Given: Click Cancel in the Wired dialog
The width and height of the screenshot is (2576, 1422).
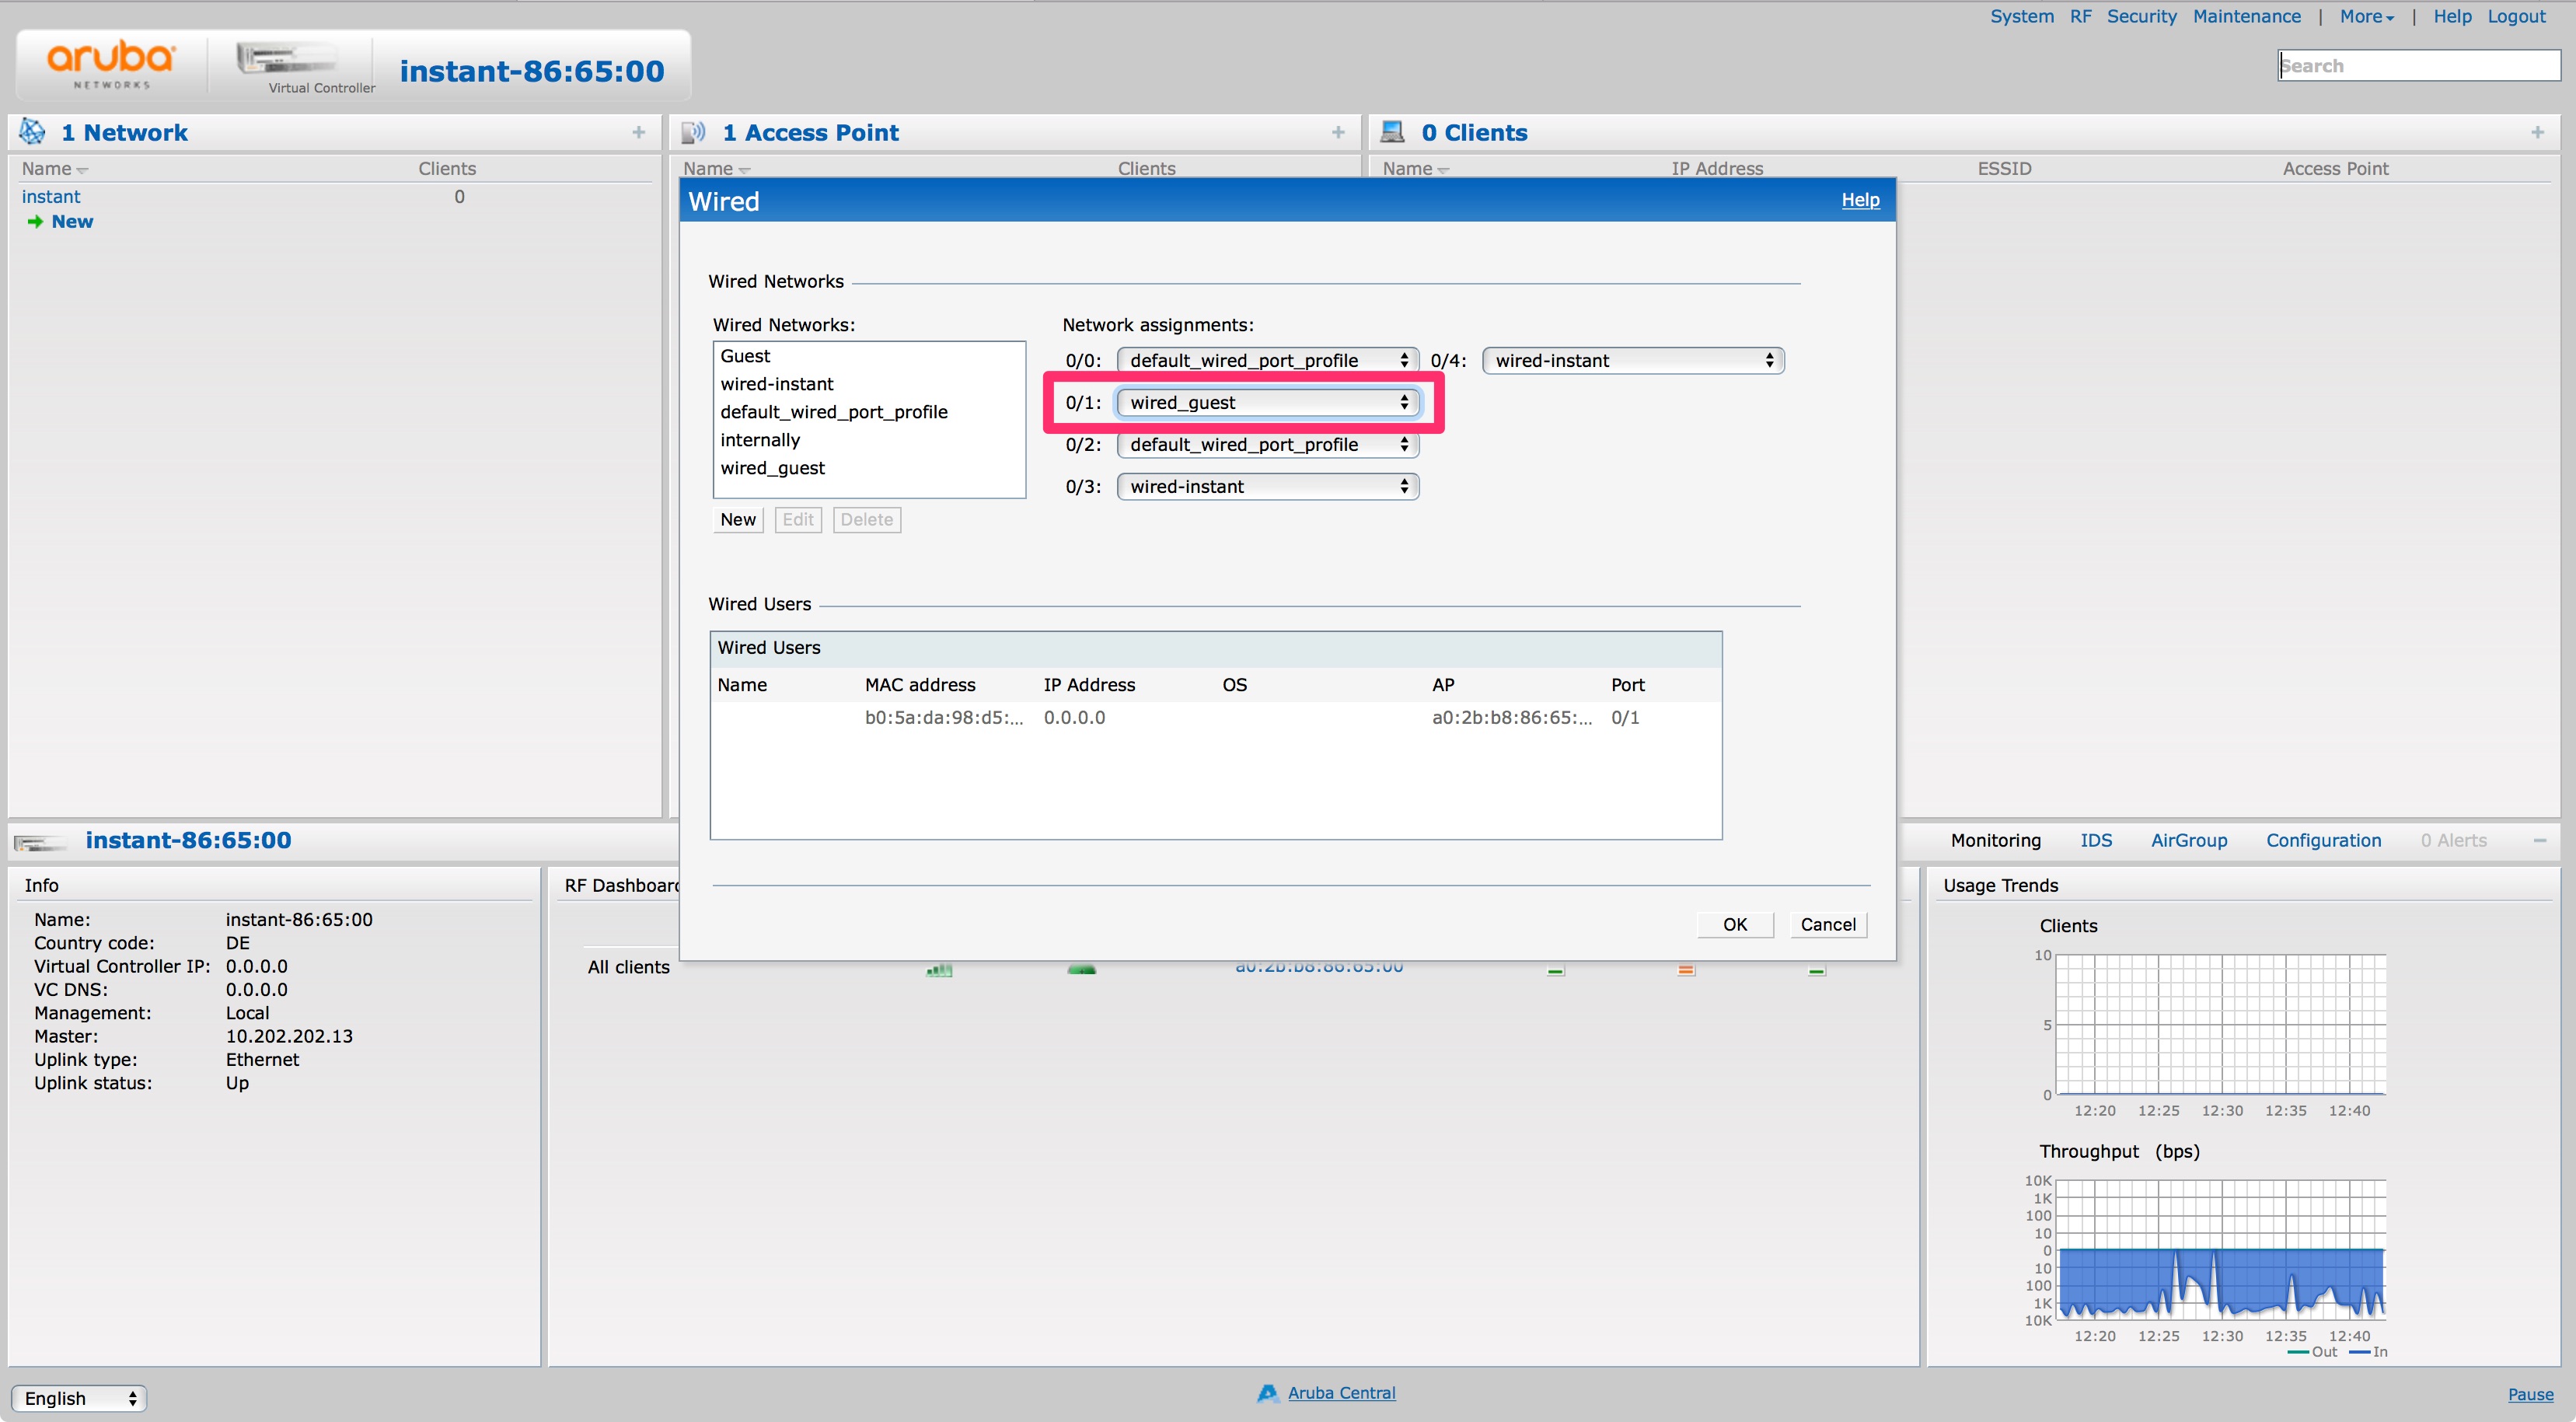Looking at the screenshot, I should 1828,924.
